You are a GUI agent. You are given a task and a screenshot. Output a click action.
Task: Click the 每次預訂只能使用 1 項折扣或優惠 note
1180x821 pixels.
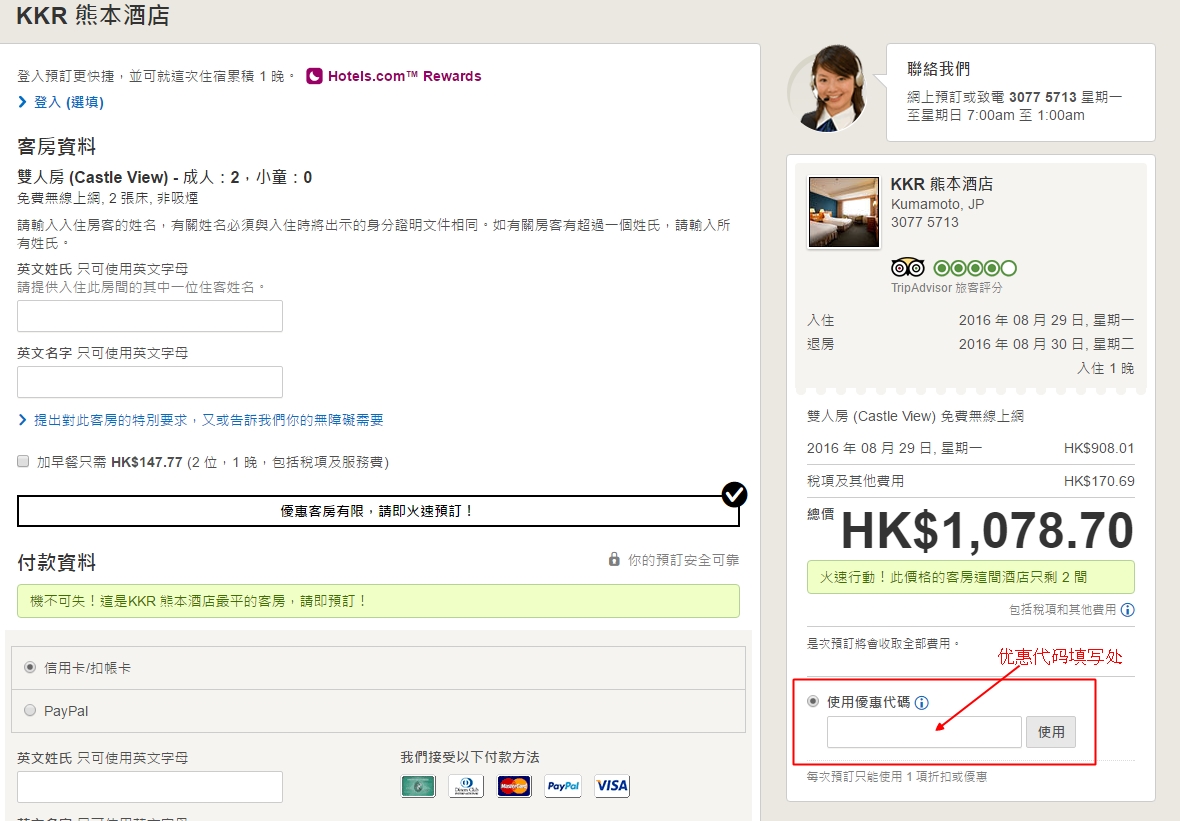897,777
